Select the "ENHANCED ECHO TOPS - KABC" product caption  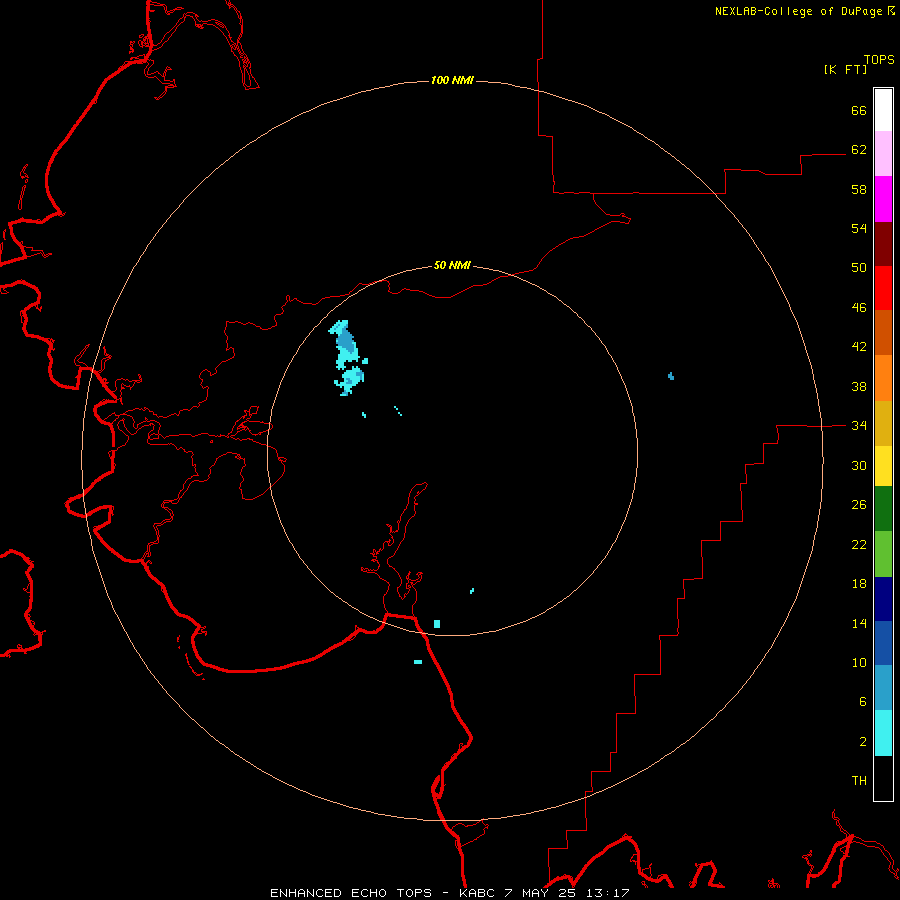click(383, 893)
